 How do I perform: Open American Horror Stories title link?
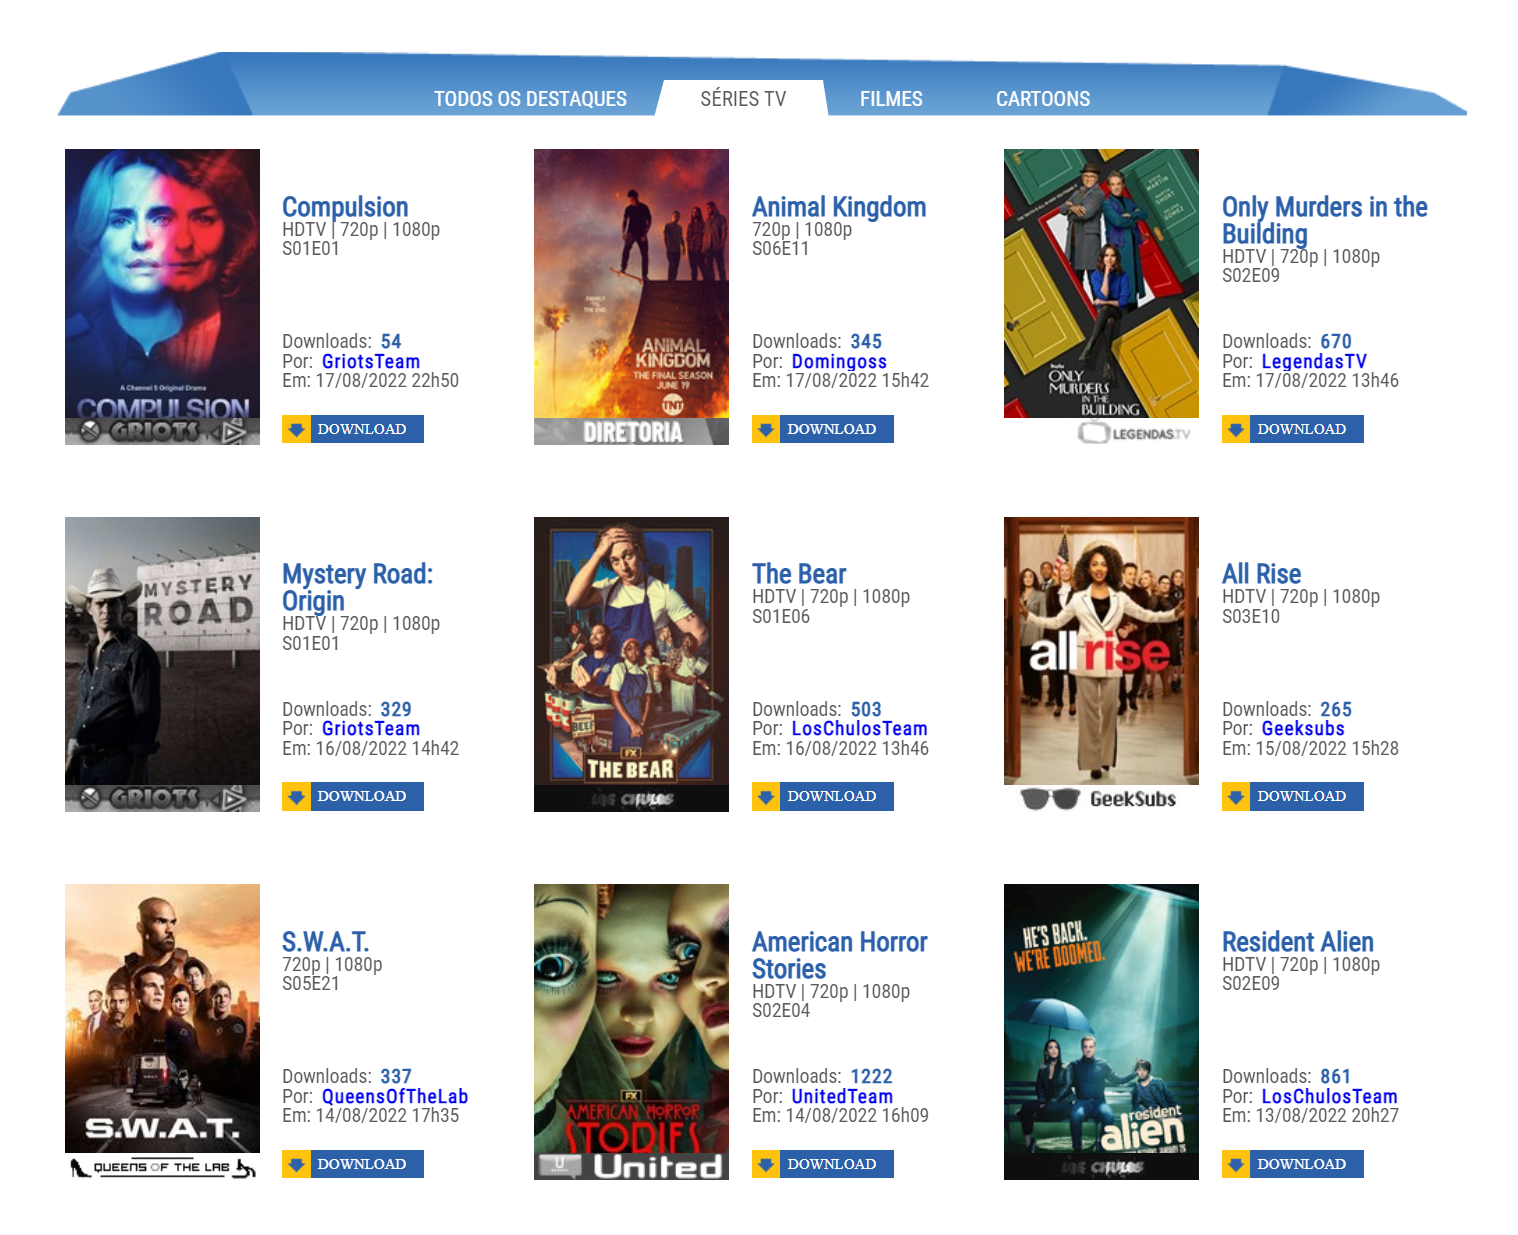pyautogui.click(x=839, y=955)
